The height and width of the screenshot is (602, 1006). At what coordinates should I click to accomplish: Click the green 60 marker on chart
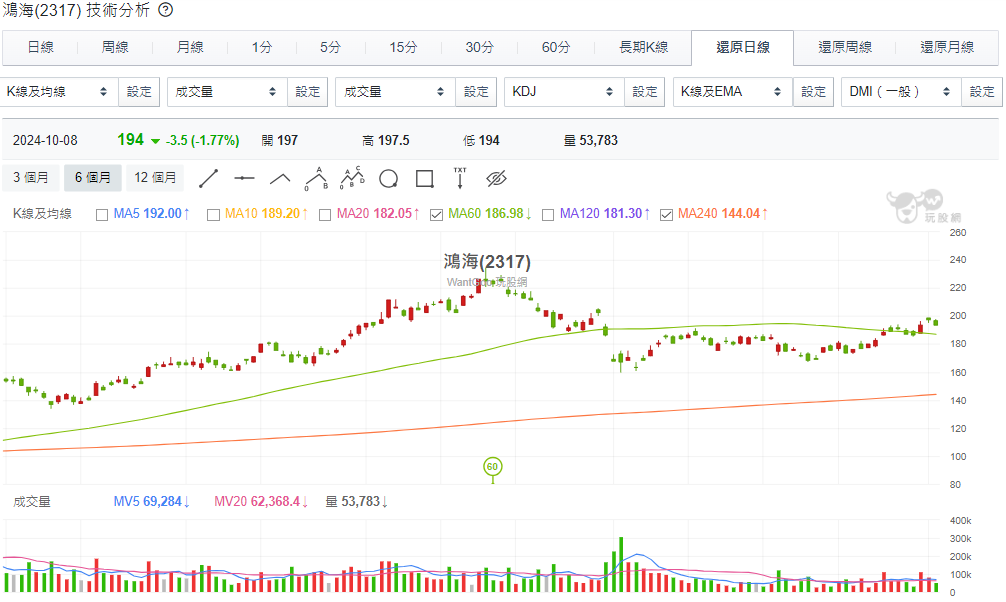pos(492,467)
